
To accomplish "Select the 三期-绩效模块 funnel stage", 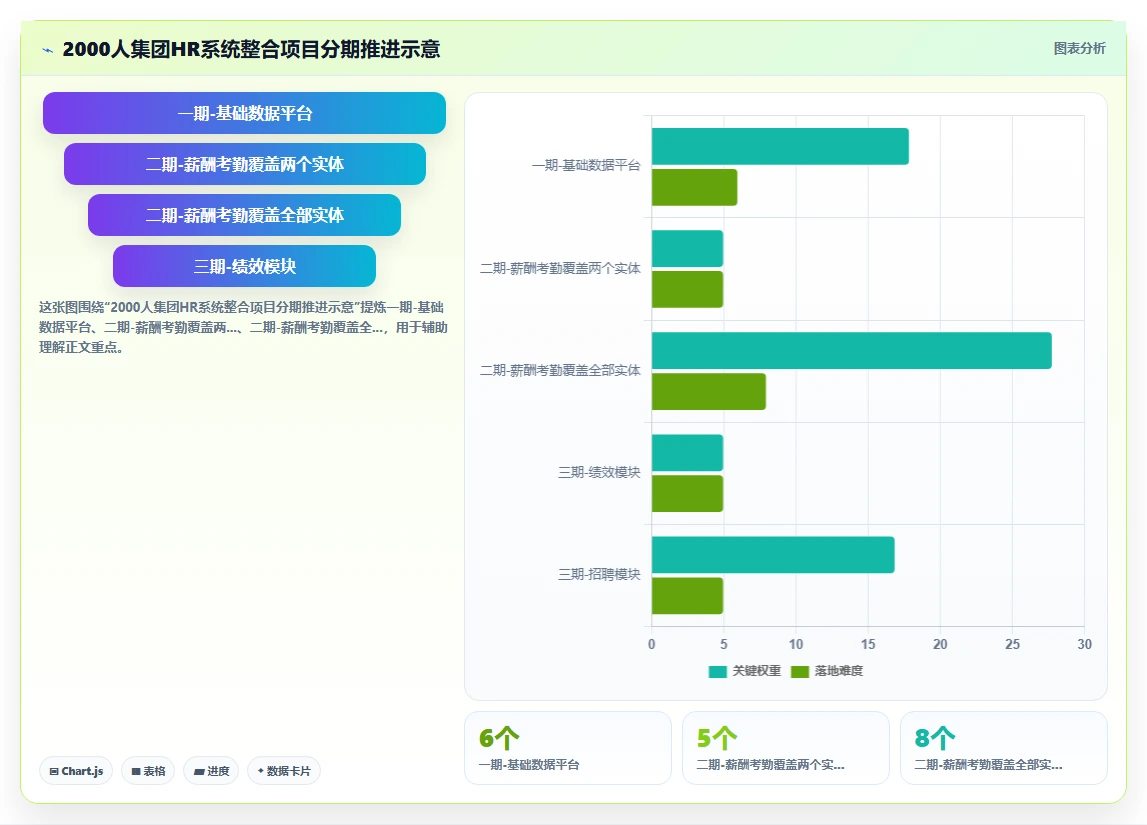I will [244, 266].
